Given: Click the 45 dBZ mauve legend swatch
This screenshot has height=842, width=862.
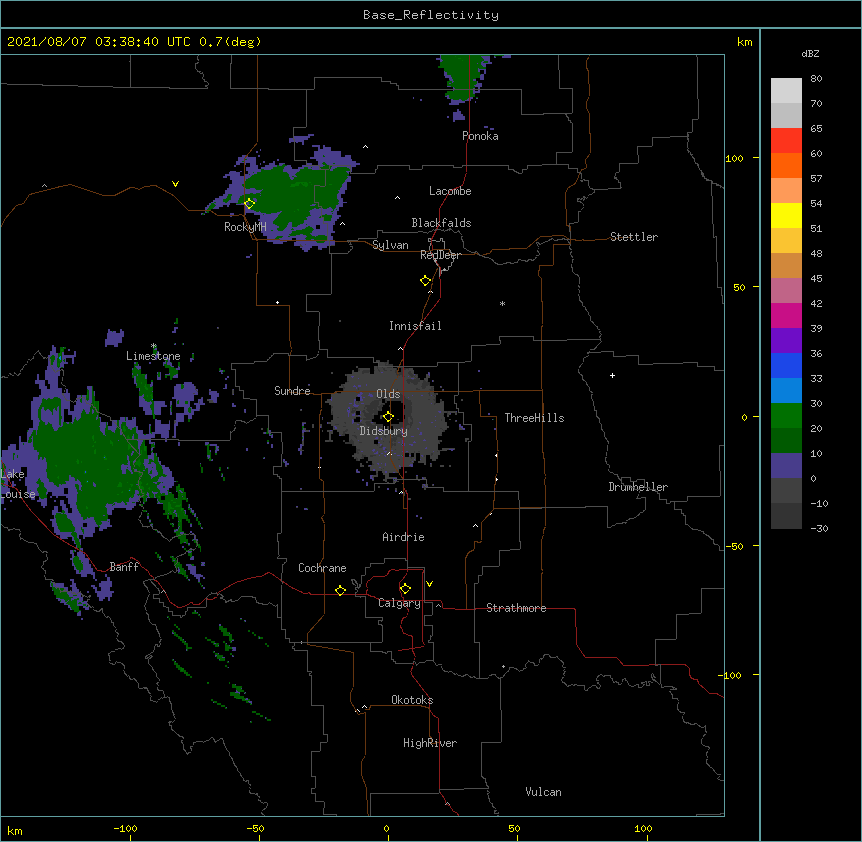Looking at the screenshot, I should (x=786, y=291).
